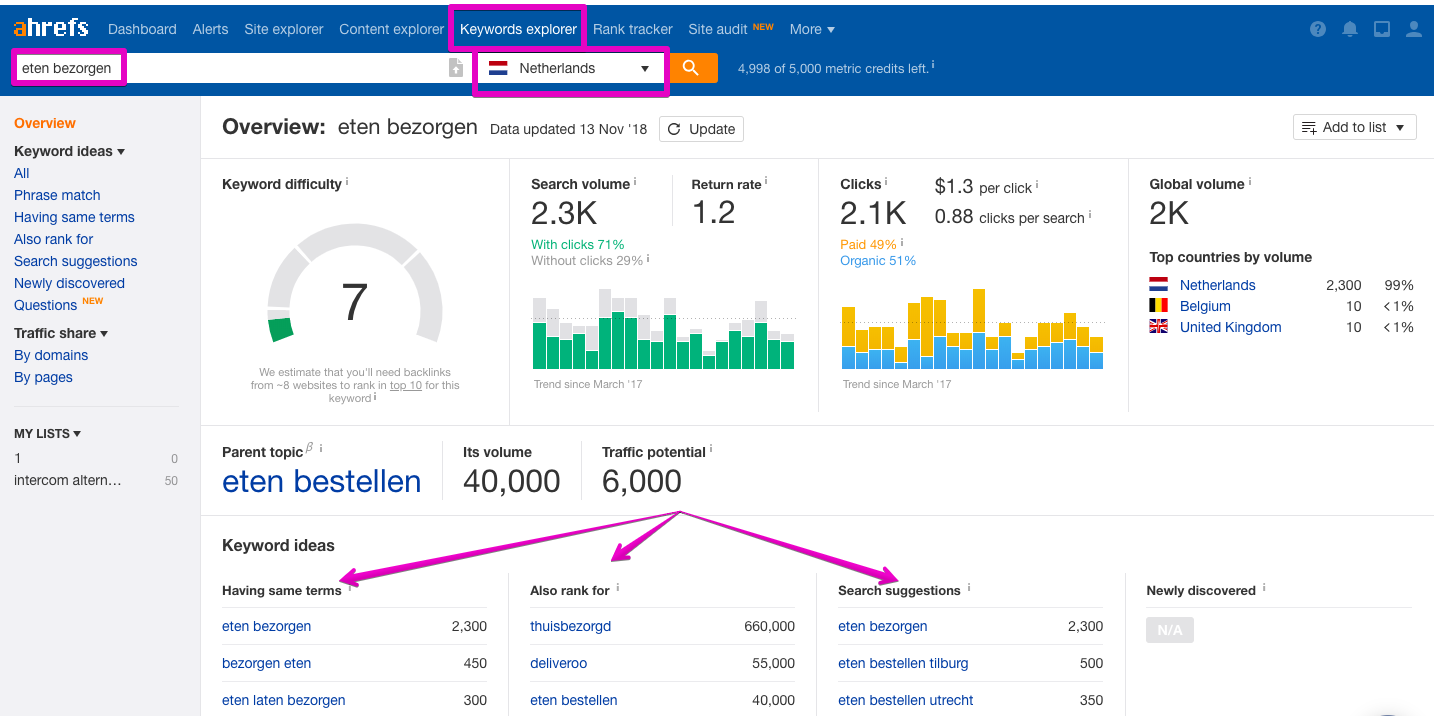The height and width of the screenshot is (716, 1434).
Task: Open the More menu in navigation
Action: tap(811, 29)
